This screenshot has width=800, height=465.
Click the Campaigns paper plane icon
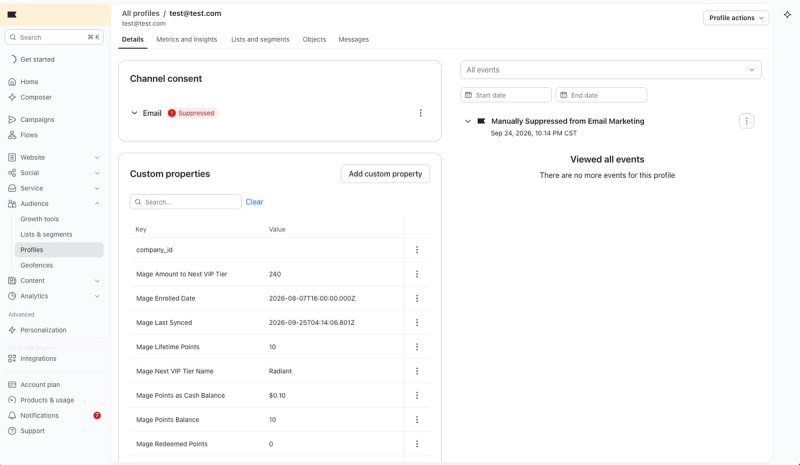(x=12, y=119)
